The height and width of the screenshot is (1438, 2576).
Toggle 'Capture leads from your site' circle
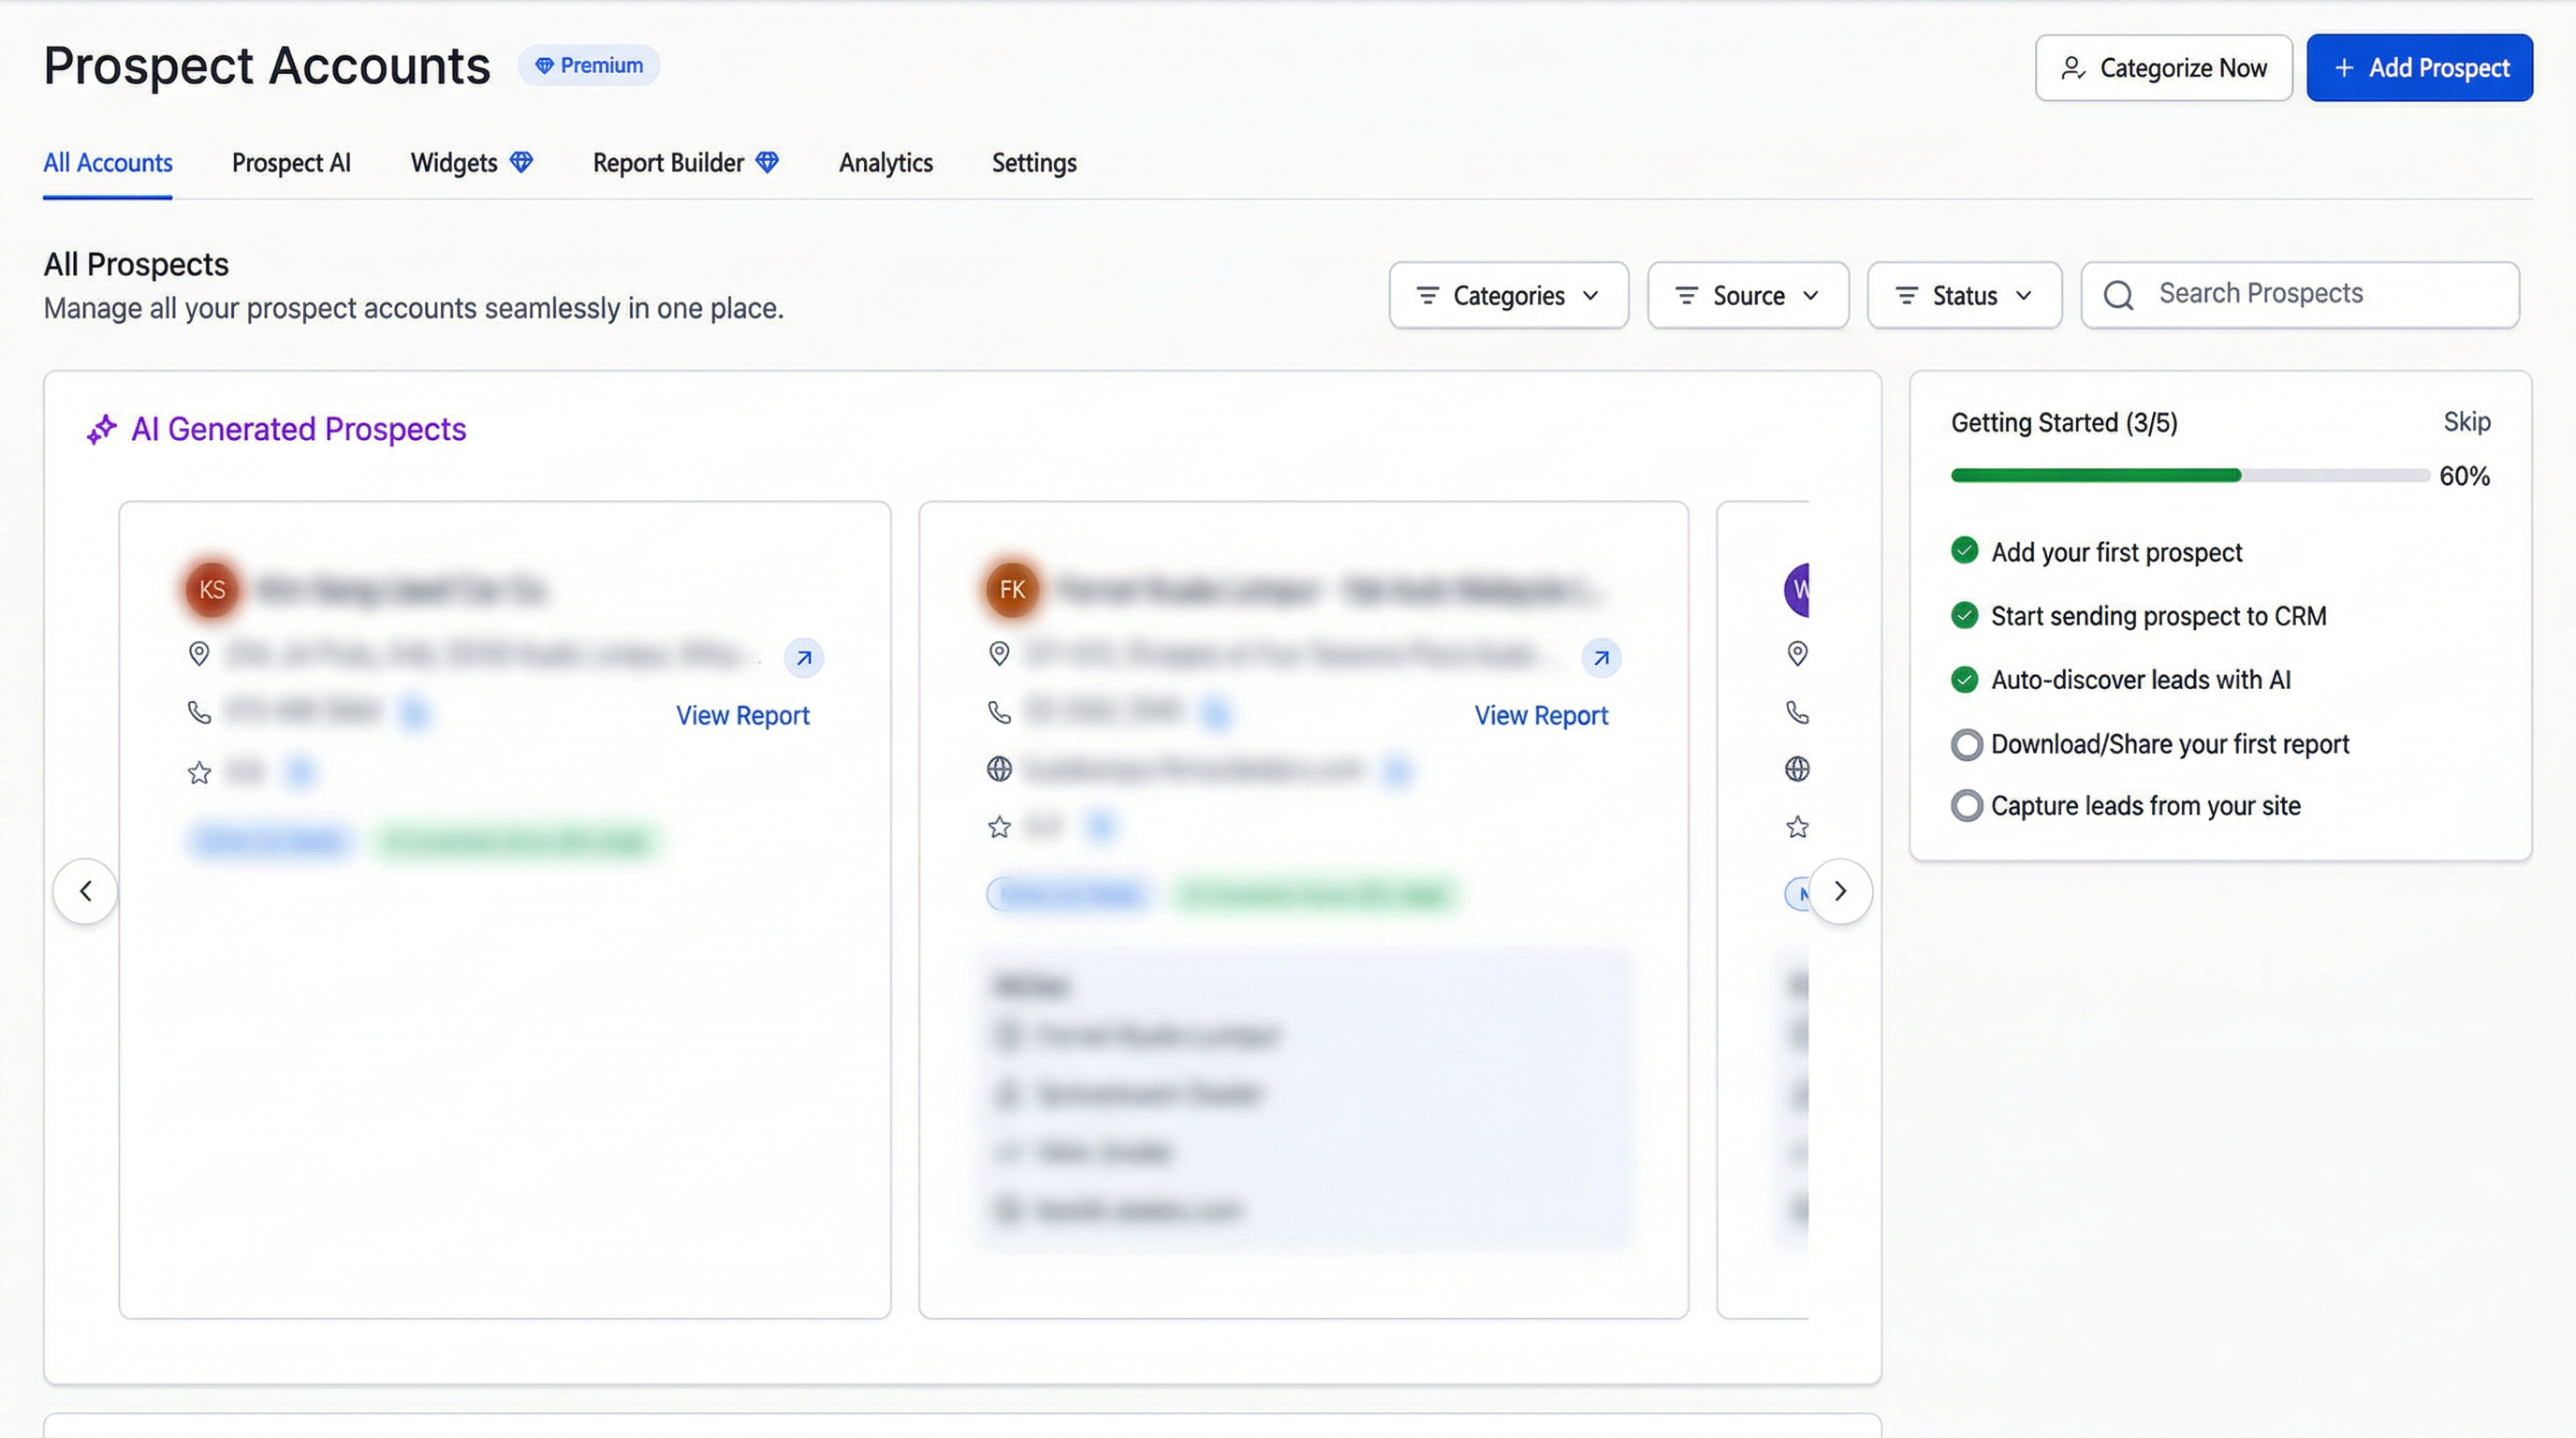(x=1966, y=806)
